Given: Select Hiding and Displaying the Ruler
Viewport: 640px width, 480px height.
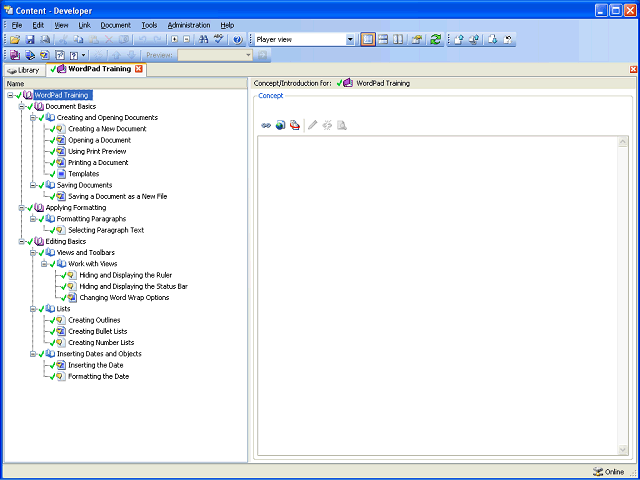Looking at the screenshot, I should pos(126,275).
